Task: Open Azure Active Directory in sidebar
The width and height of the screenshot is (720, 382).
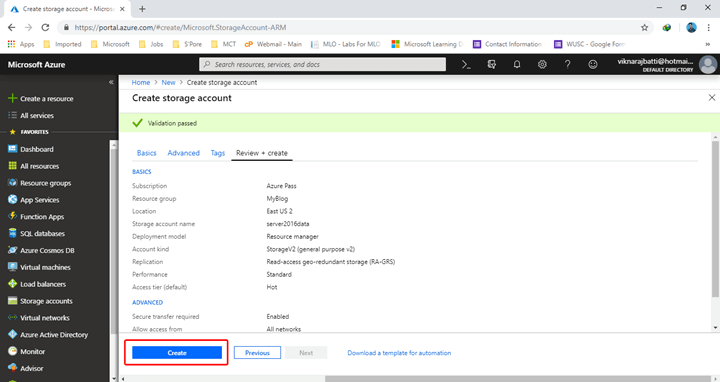Action: [48, 335]
